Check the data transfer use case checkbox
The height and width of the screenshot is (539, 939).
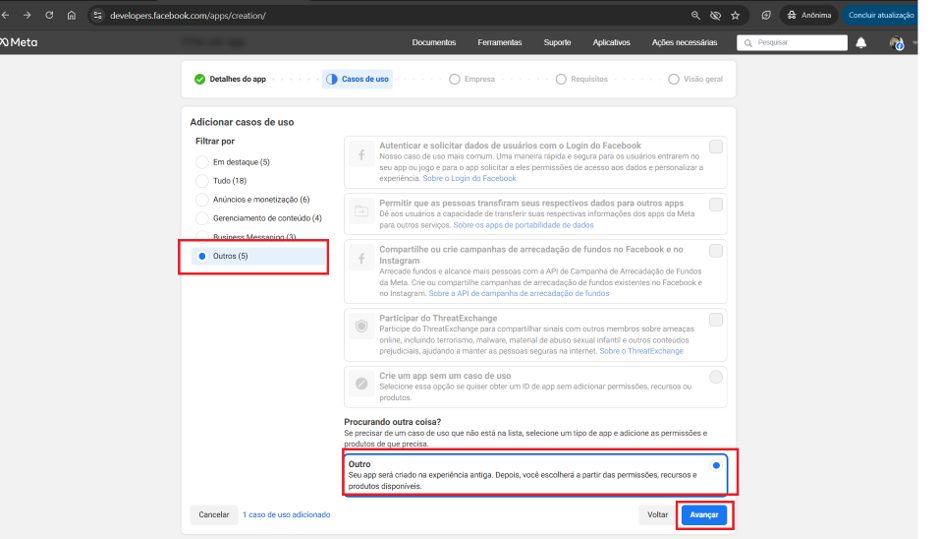pyautogui.click(x=716, y=205)
